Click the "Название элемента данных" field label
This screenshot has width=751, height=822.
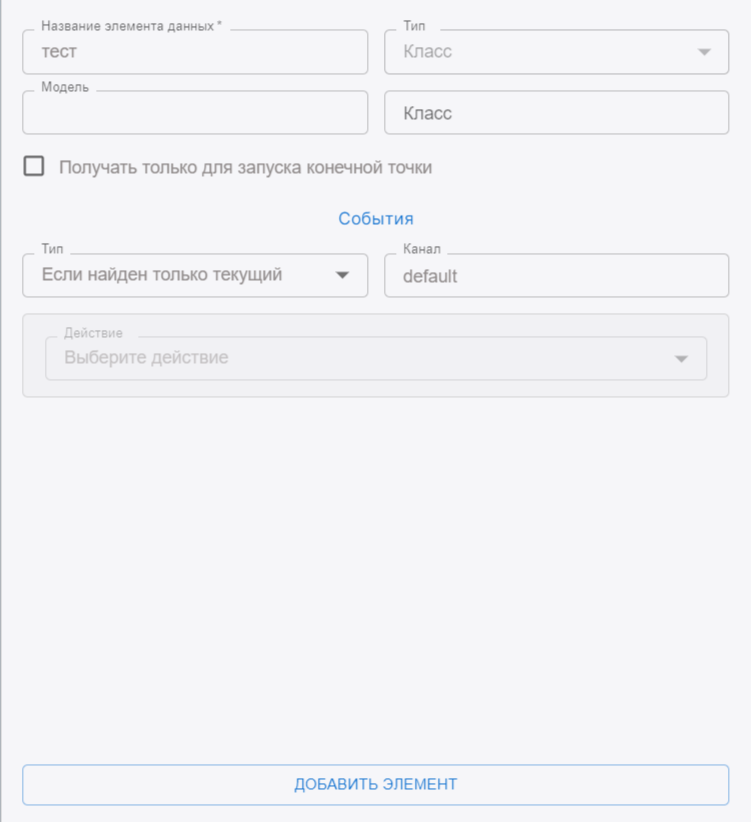point(130,26)
